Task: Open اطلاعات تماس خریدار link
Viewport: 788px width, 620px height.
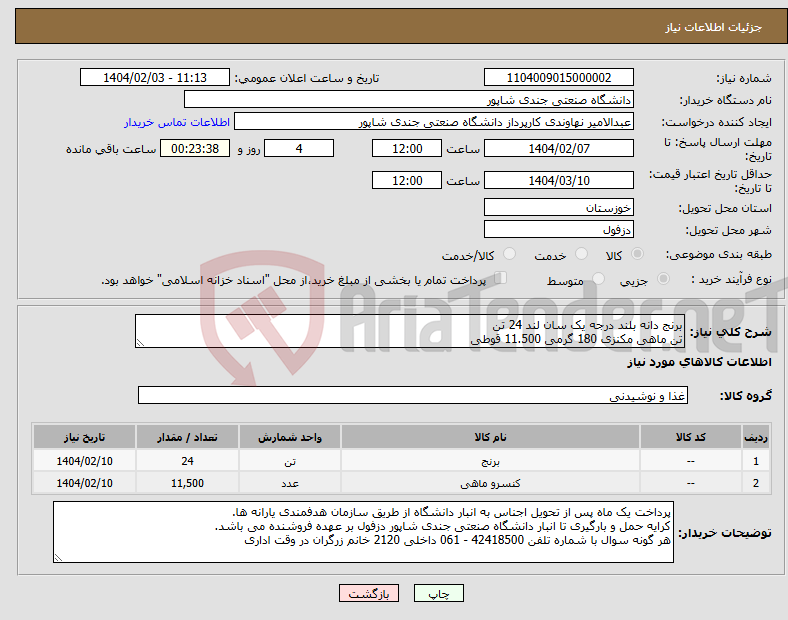Action: (177, 122)
